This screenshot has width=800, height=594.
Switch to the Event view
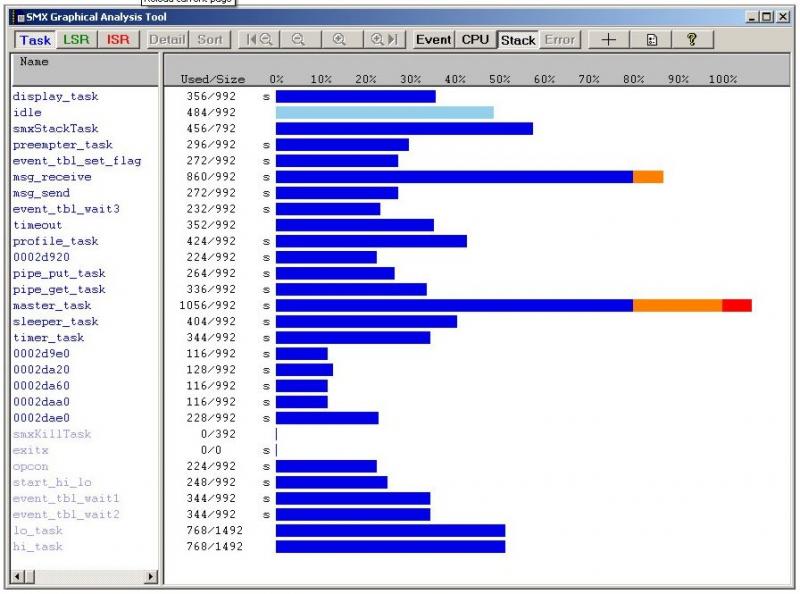pos(433,40)
